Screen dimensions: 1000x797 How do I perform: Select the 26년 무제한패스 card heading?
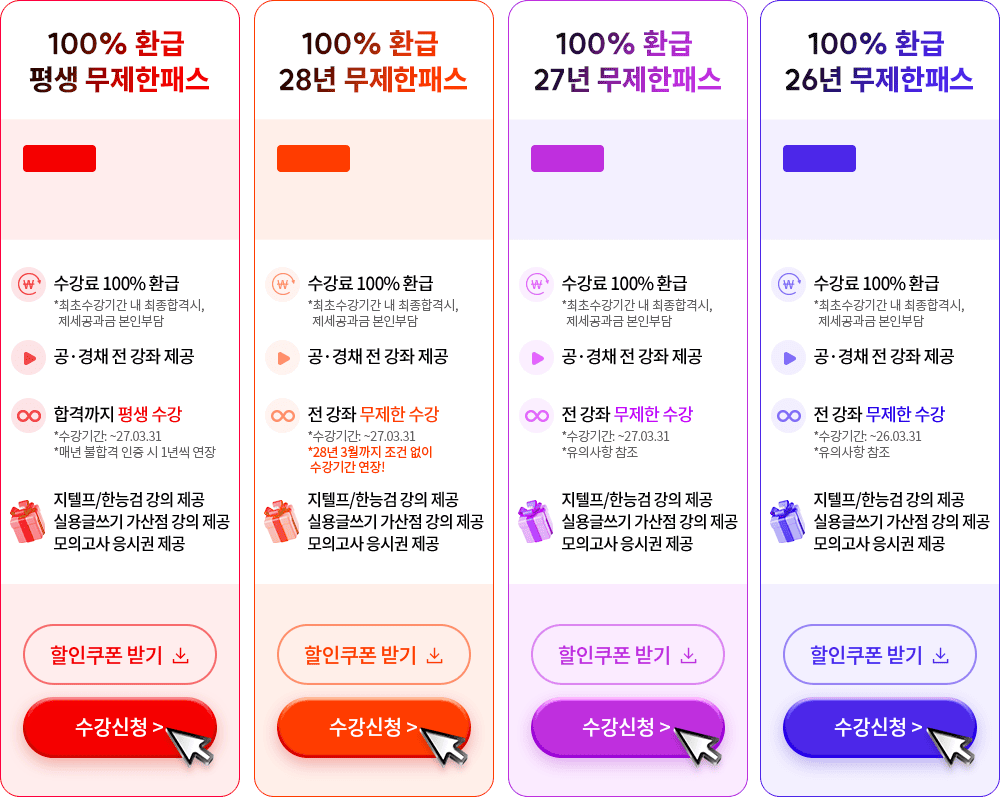tap(879, 62)
